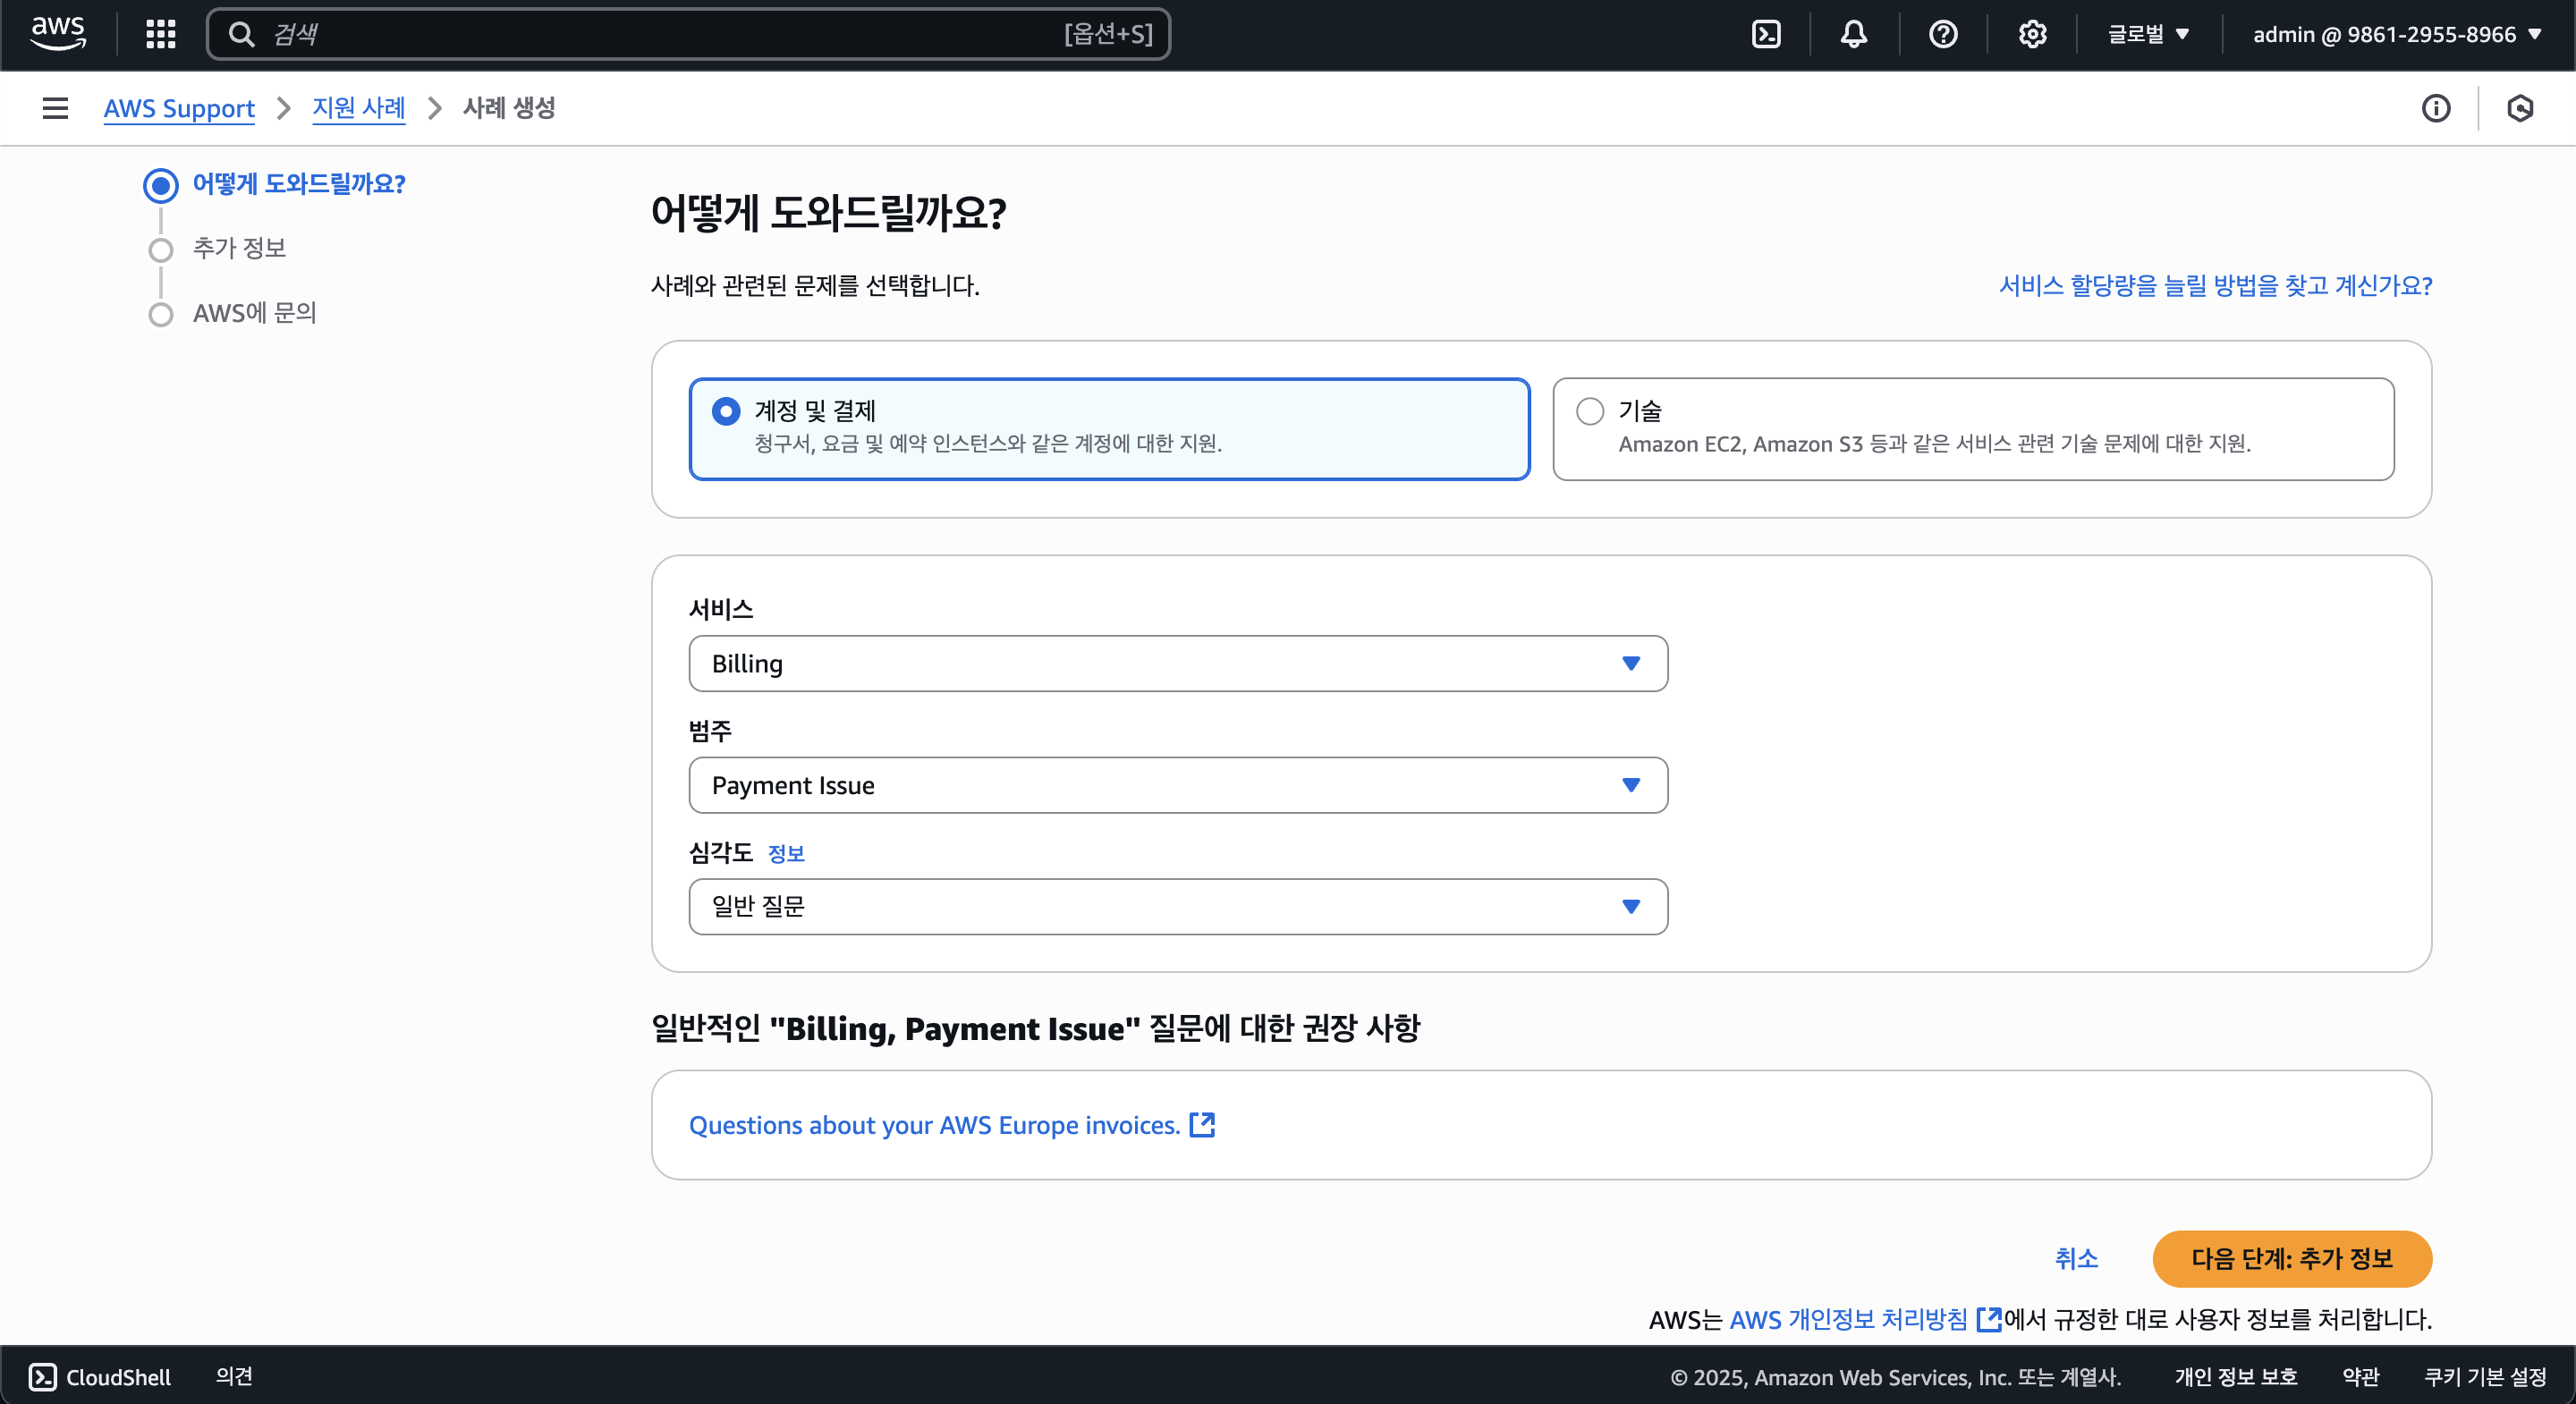
Task: Click the AWS logo home icon
Action: 58,33
